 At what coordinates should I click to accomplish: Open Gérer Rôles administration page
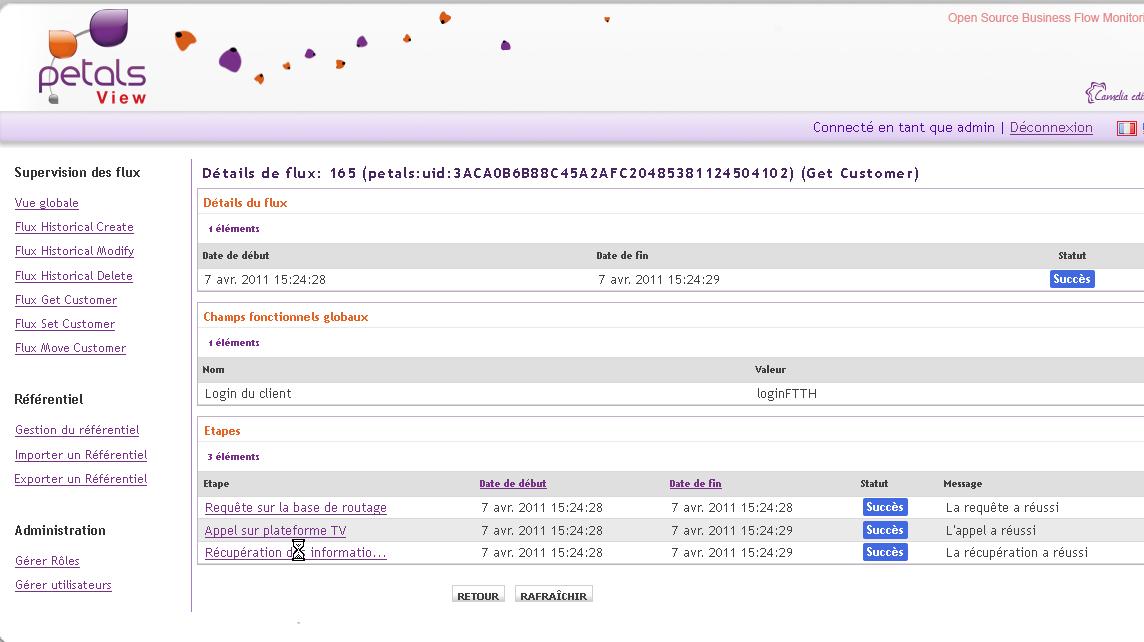(47, 561)
